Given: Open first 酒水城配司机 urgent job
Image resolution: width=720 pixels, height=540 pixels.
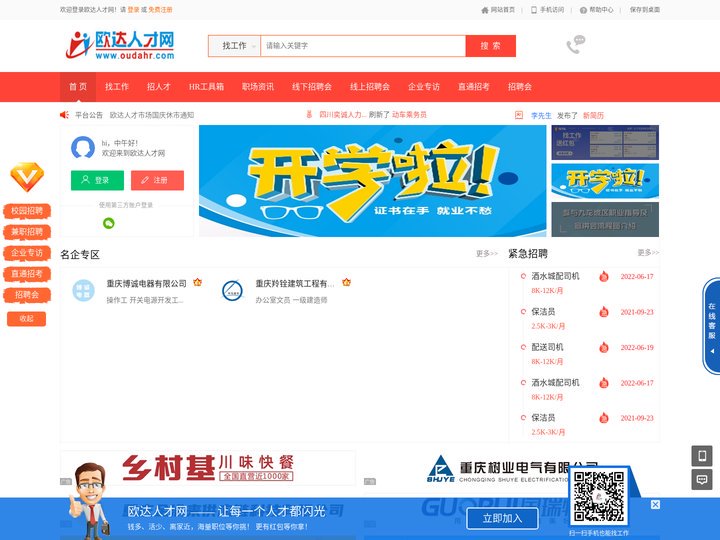Looking at the screenshot, I should coord(555,276).
